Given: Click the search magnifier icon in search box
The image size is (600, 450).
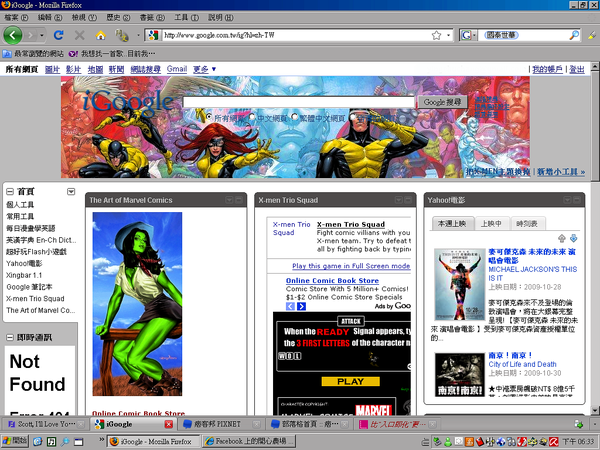Looking at the screenshot, I should (574, 35).
